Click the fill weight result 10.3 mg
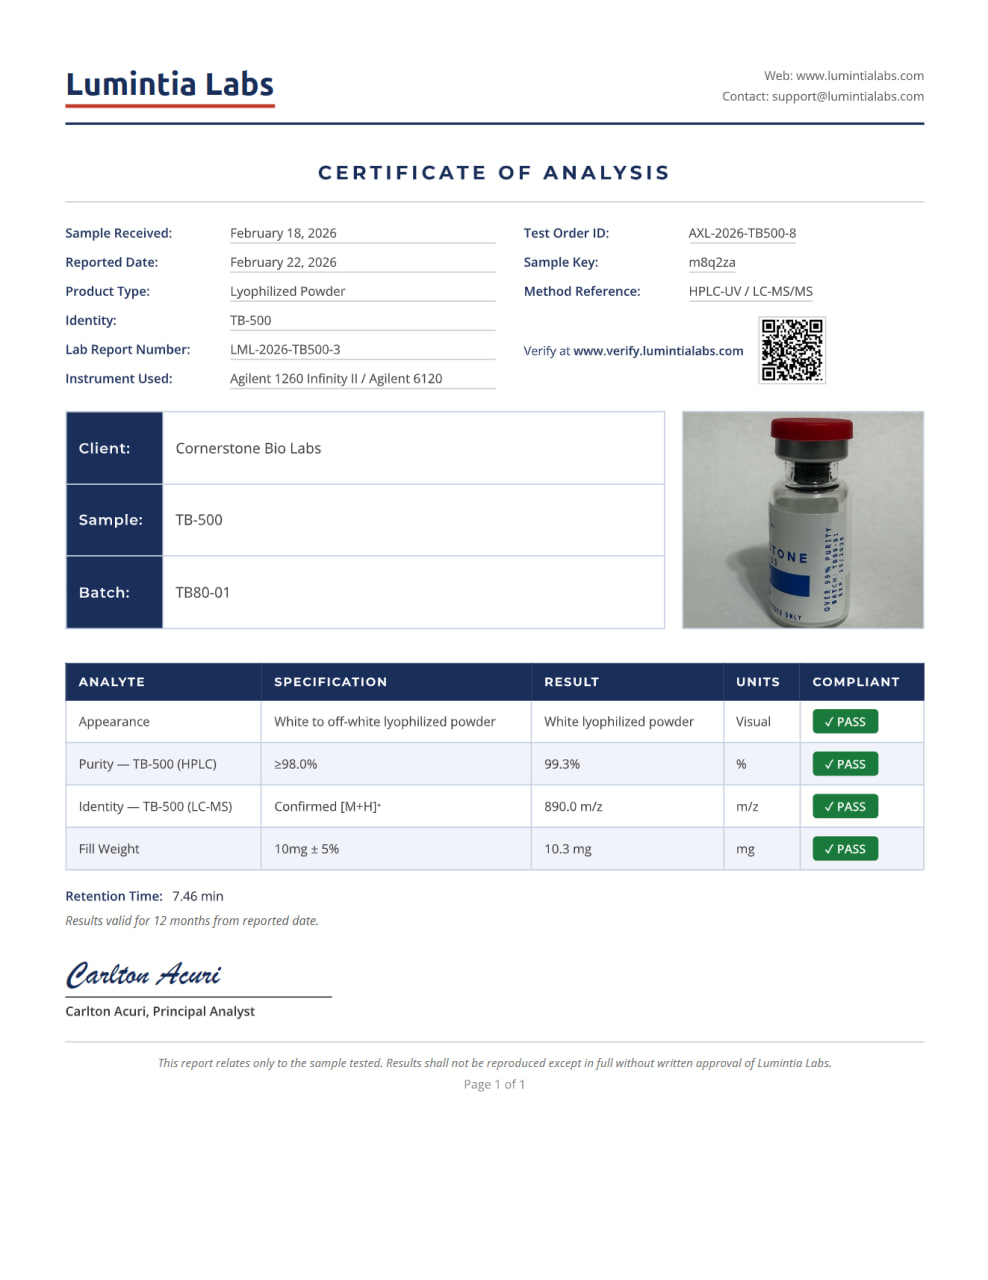 (x=568, y=849)
